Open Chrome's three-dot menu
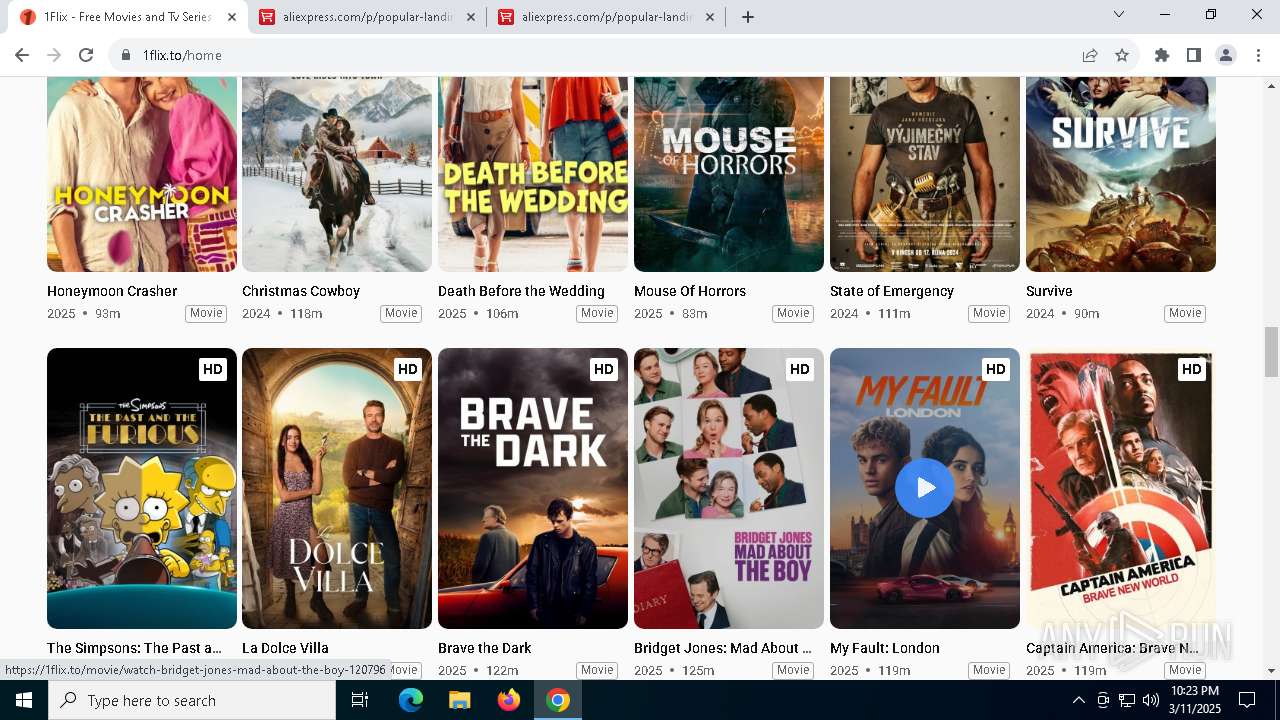Image resolution: width=1280 pixels, height=720 pixels. [x=1257, y=55]
